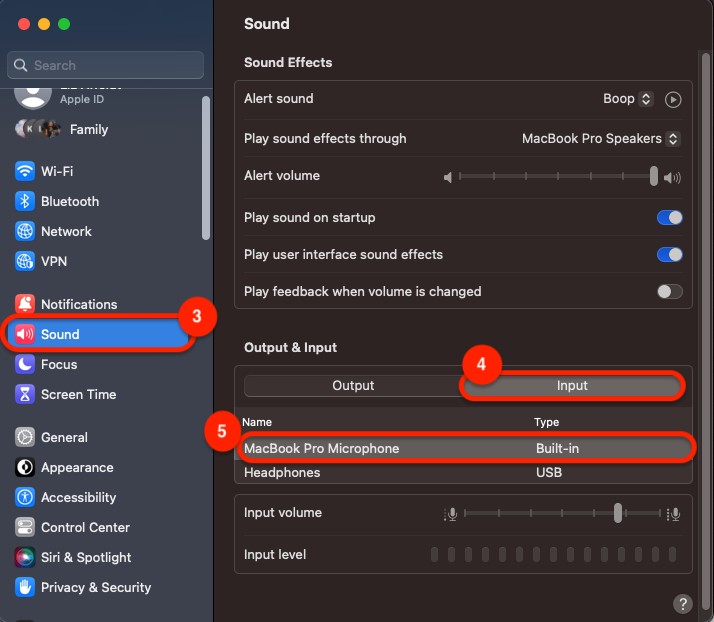Open the Boop alert sound dropdown
This screenshot has height=622, width=714.
[628, 99]
